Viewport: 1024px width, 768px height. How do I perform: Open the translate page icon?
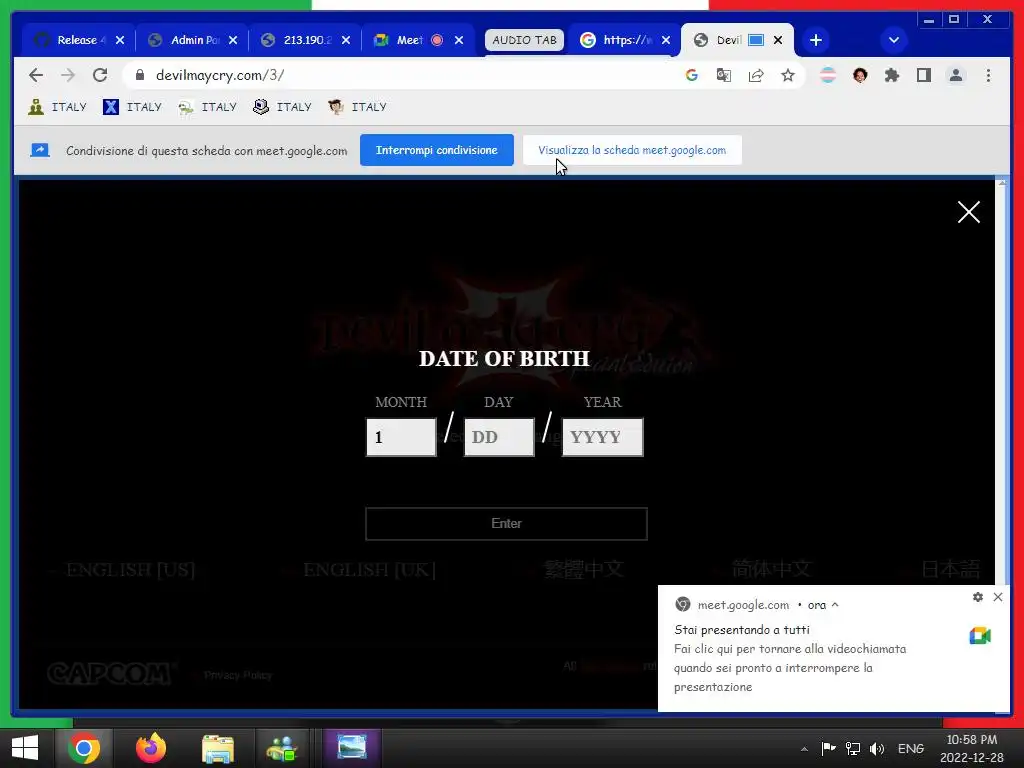point(724,75)
